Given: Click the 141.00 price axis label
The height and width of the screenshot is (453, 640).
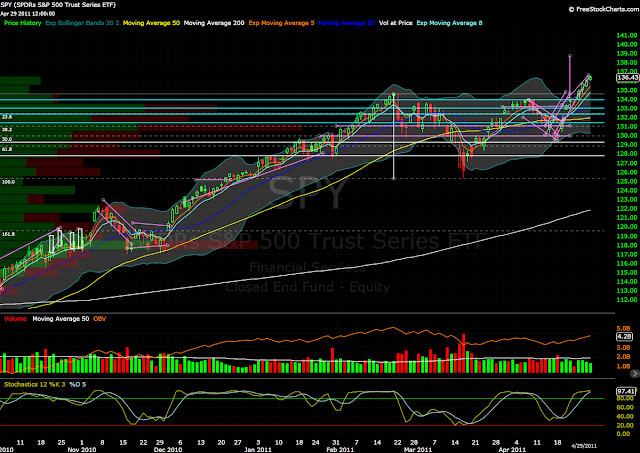Looking at the screenshot, I should click(x=627, y=36).
